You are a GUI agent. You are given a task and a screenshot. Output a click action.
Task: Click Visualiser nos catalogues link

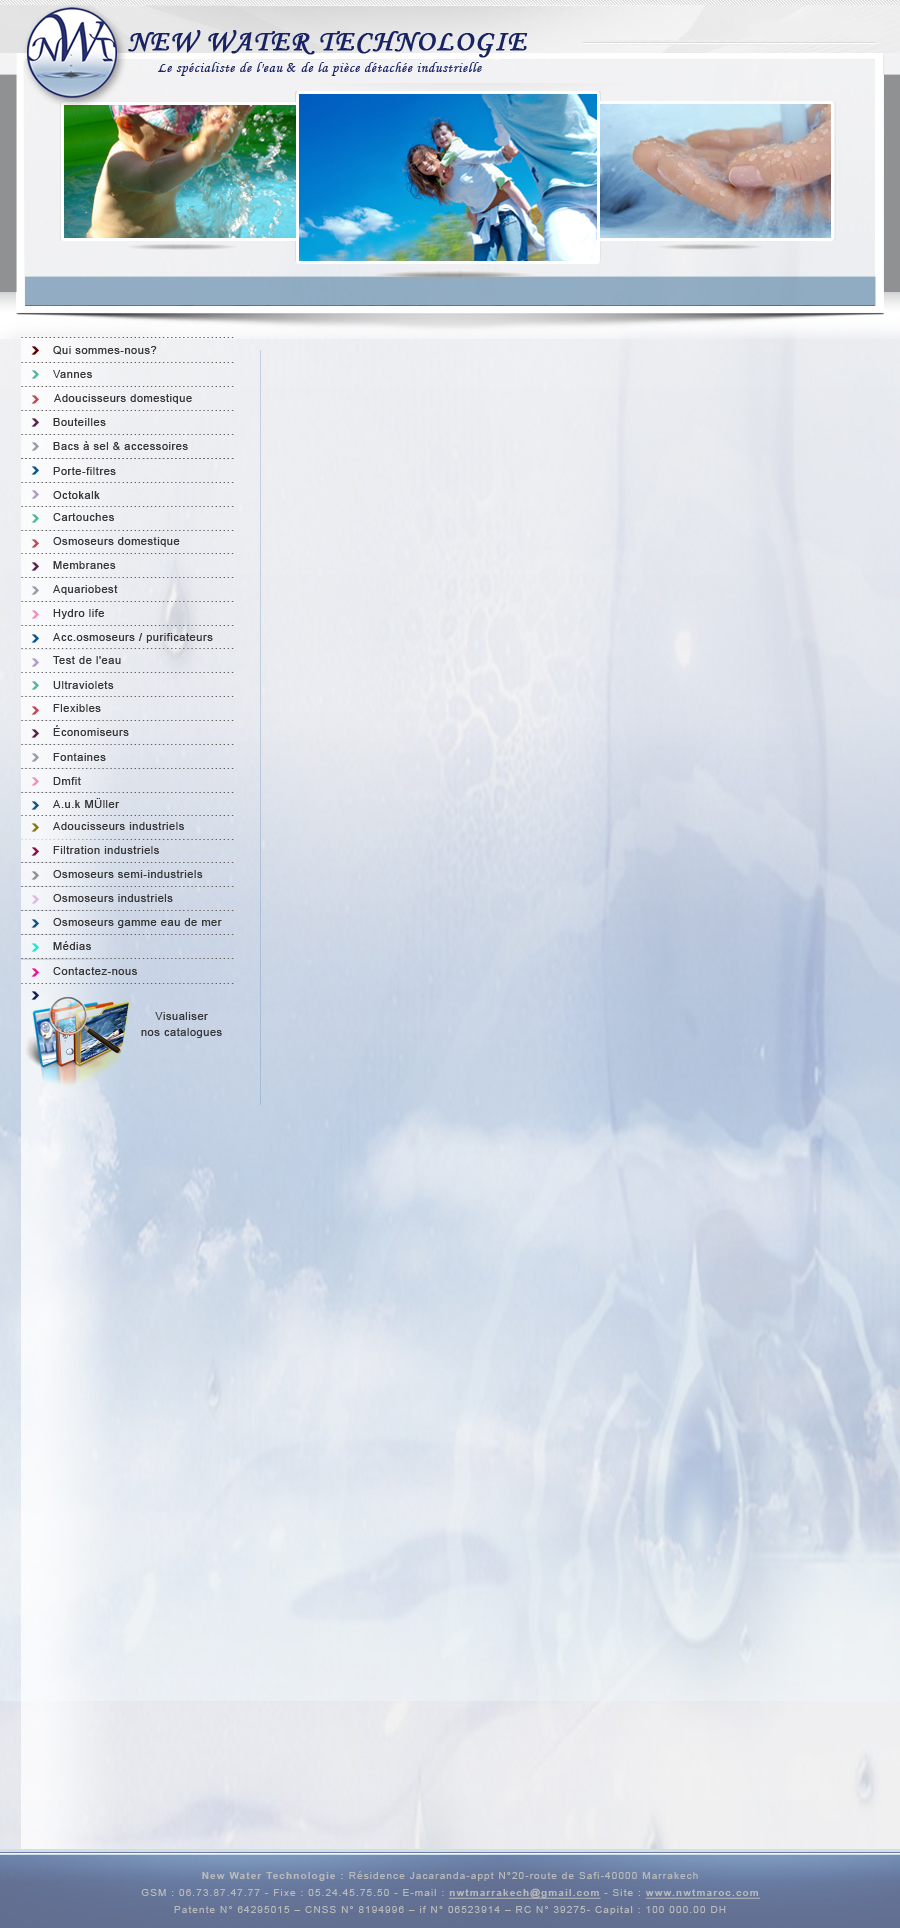tap(181, 1024)
